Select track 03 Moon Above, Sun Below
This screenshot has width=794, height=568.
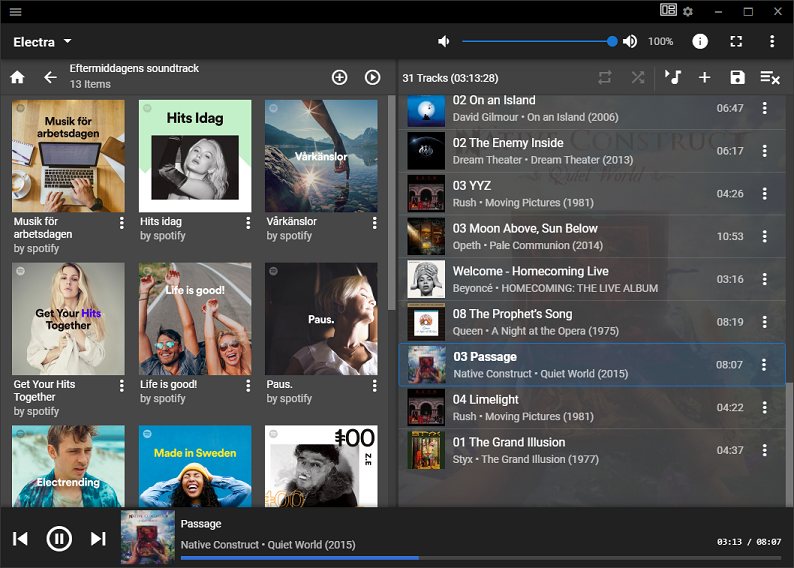pos(591,236)
